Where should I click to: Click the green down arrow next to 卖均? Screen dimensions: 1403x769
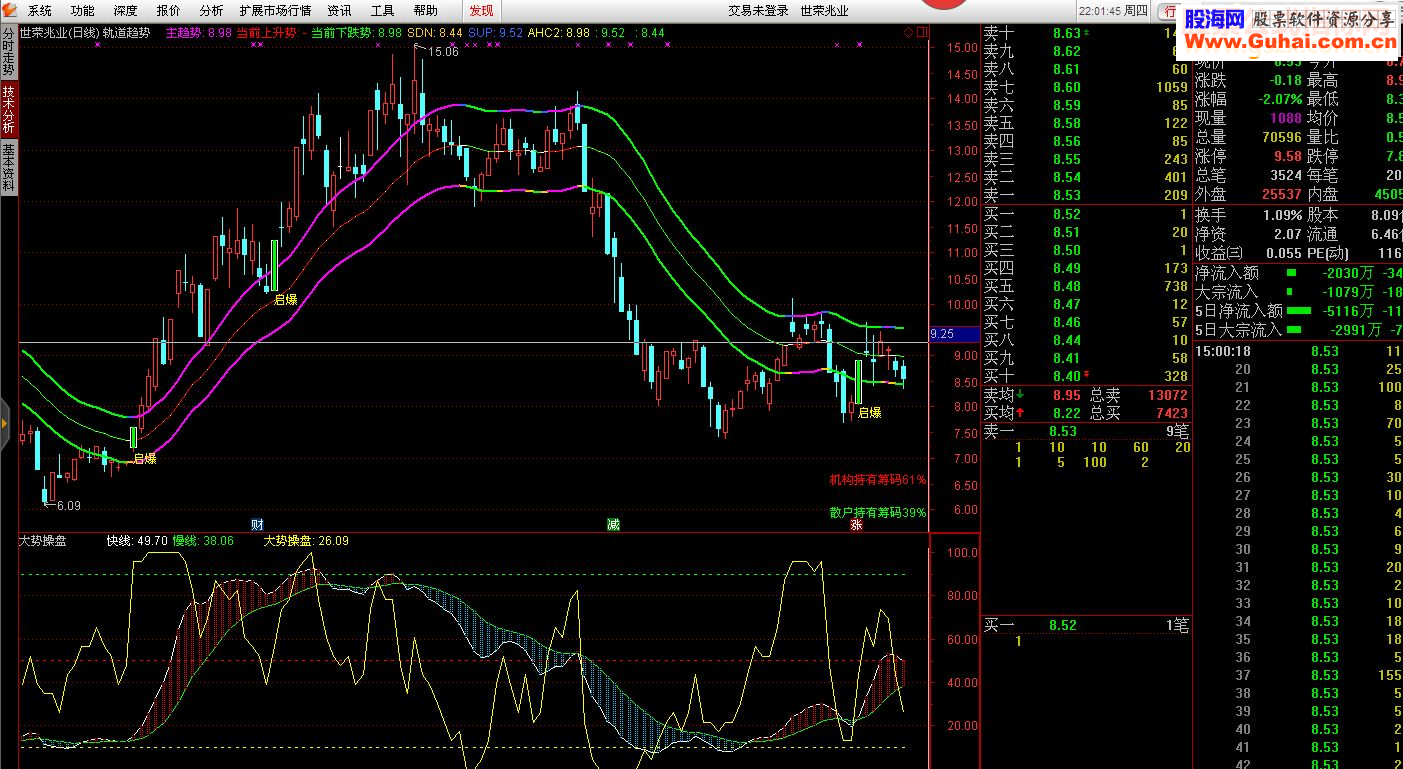tap(1020, 394)
